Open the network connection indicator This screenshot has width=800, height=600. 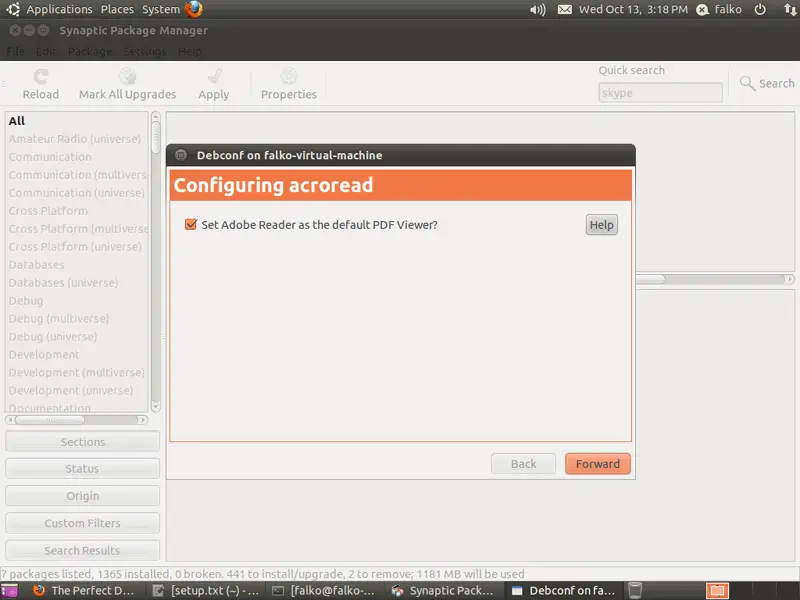790,9
